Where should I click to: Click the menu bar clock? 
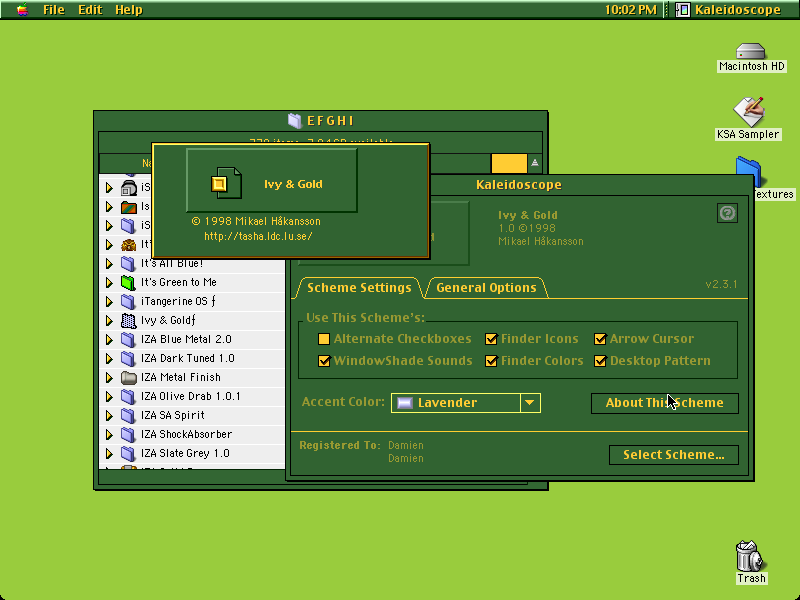tap(630, 10)
